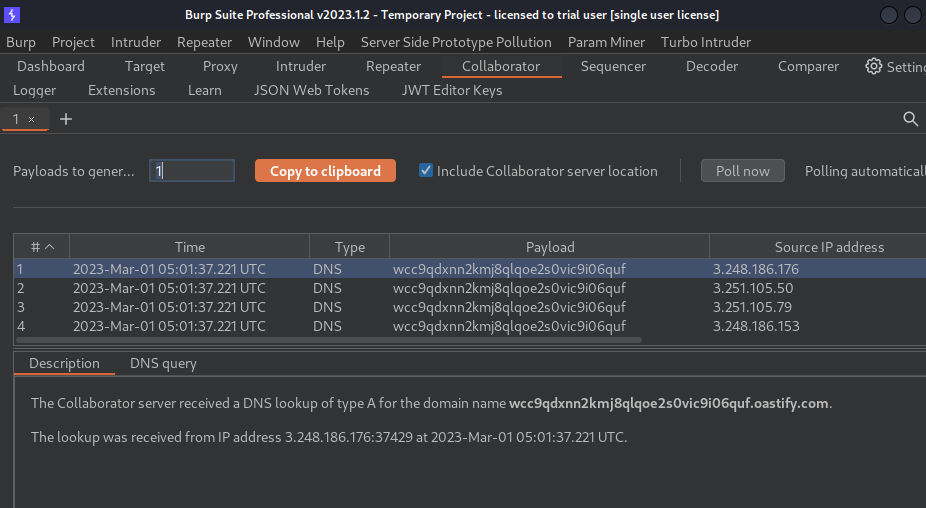Toggle Include Collaborator server location checkbox
Screen dimensions: 926x508
coord(425,171)
